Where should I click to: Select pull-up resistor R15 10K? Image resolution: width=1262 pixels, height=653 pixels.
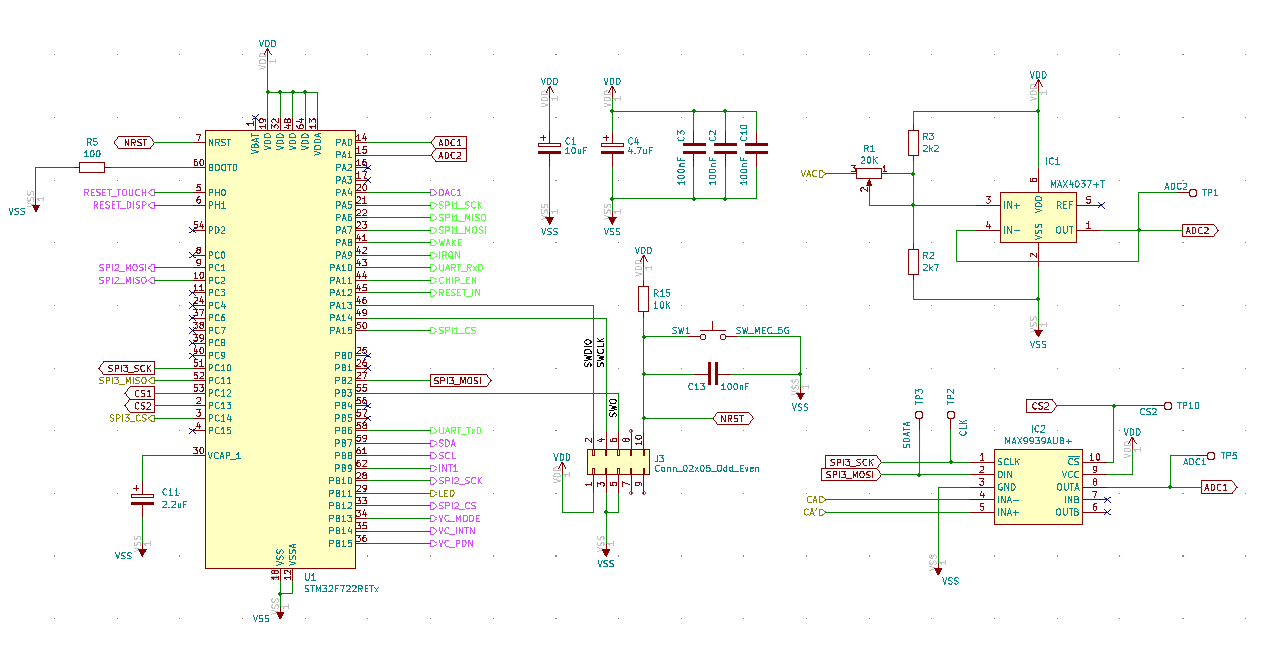click(643, 299)
